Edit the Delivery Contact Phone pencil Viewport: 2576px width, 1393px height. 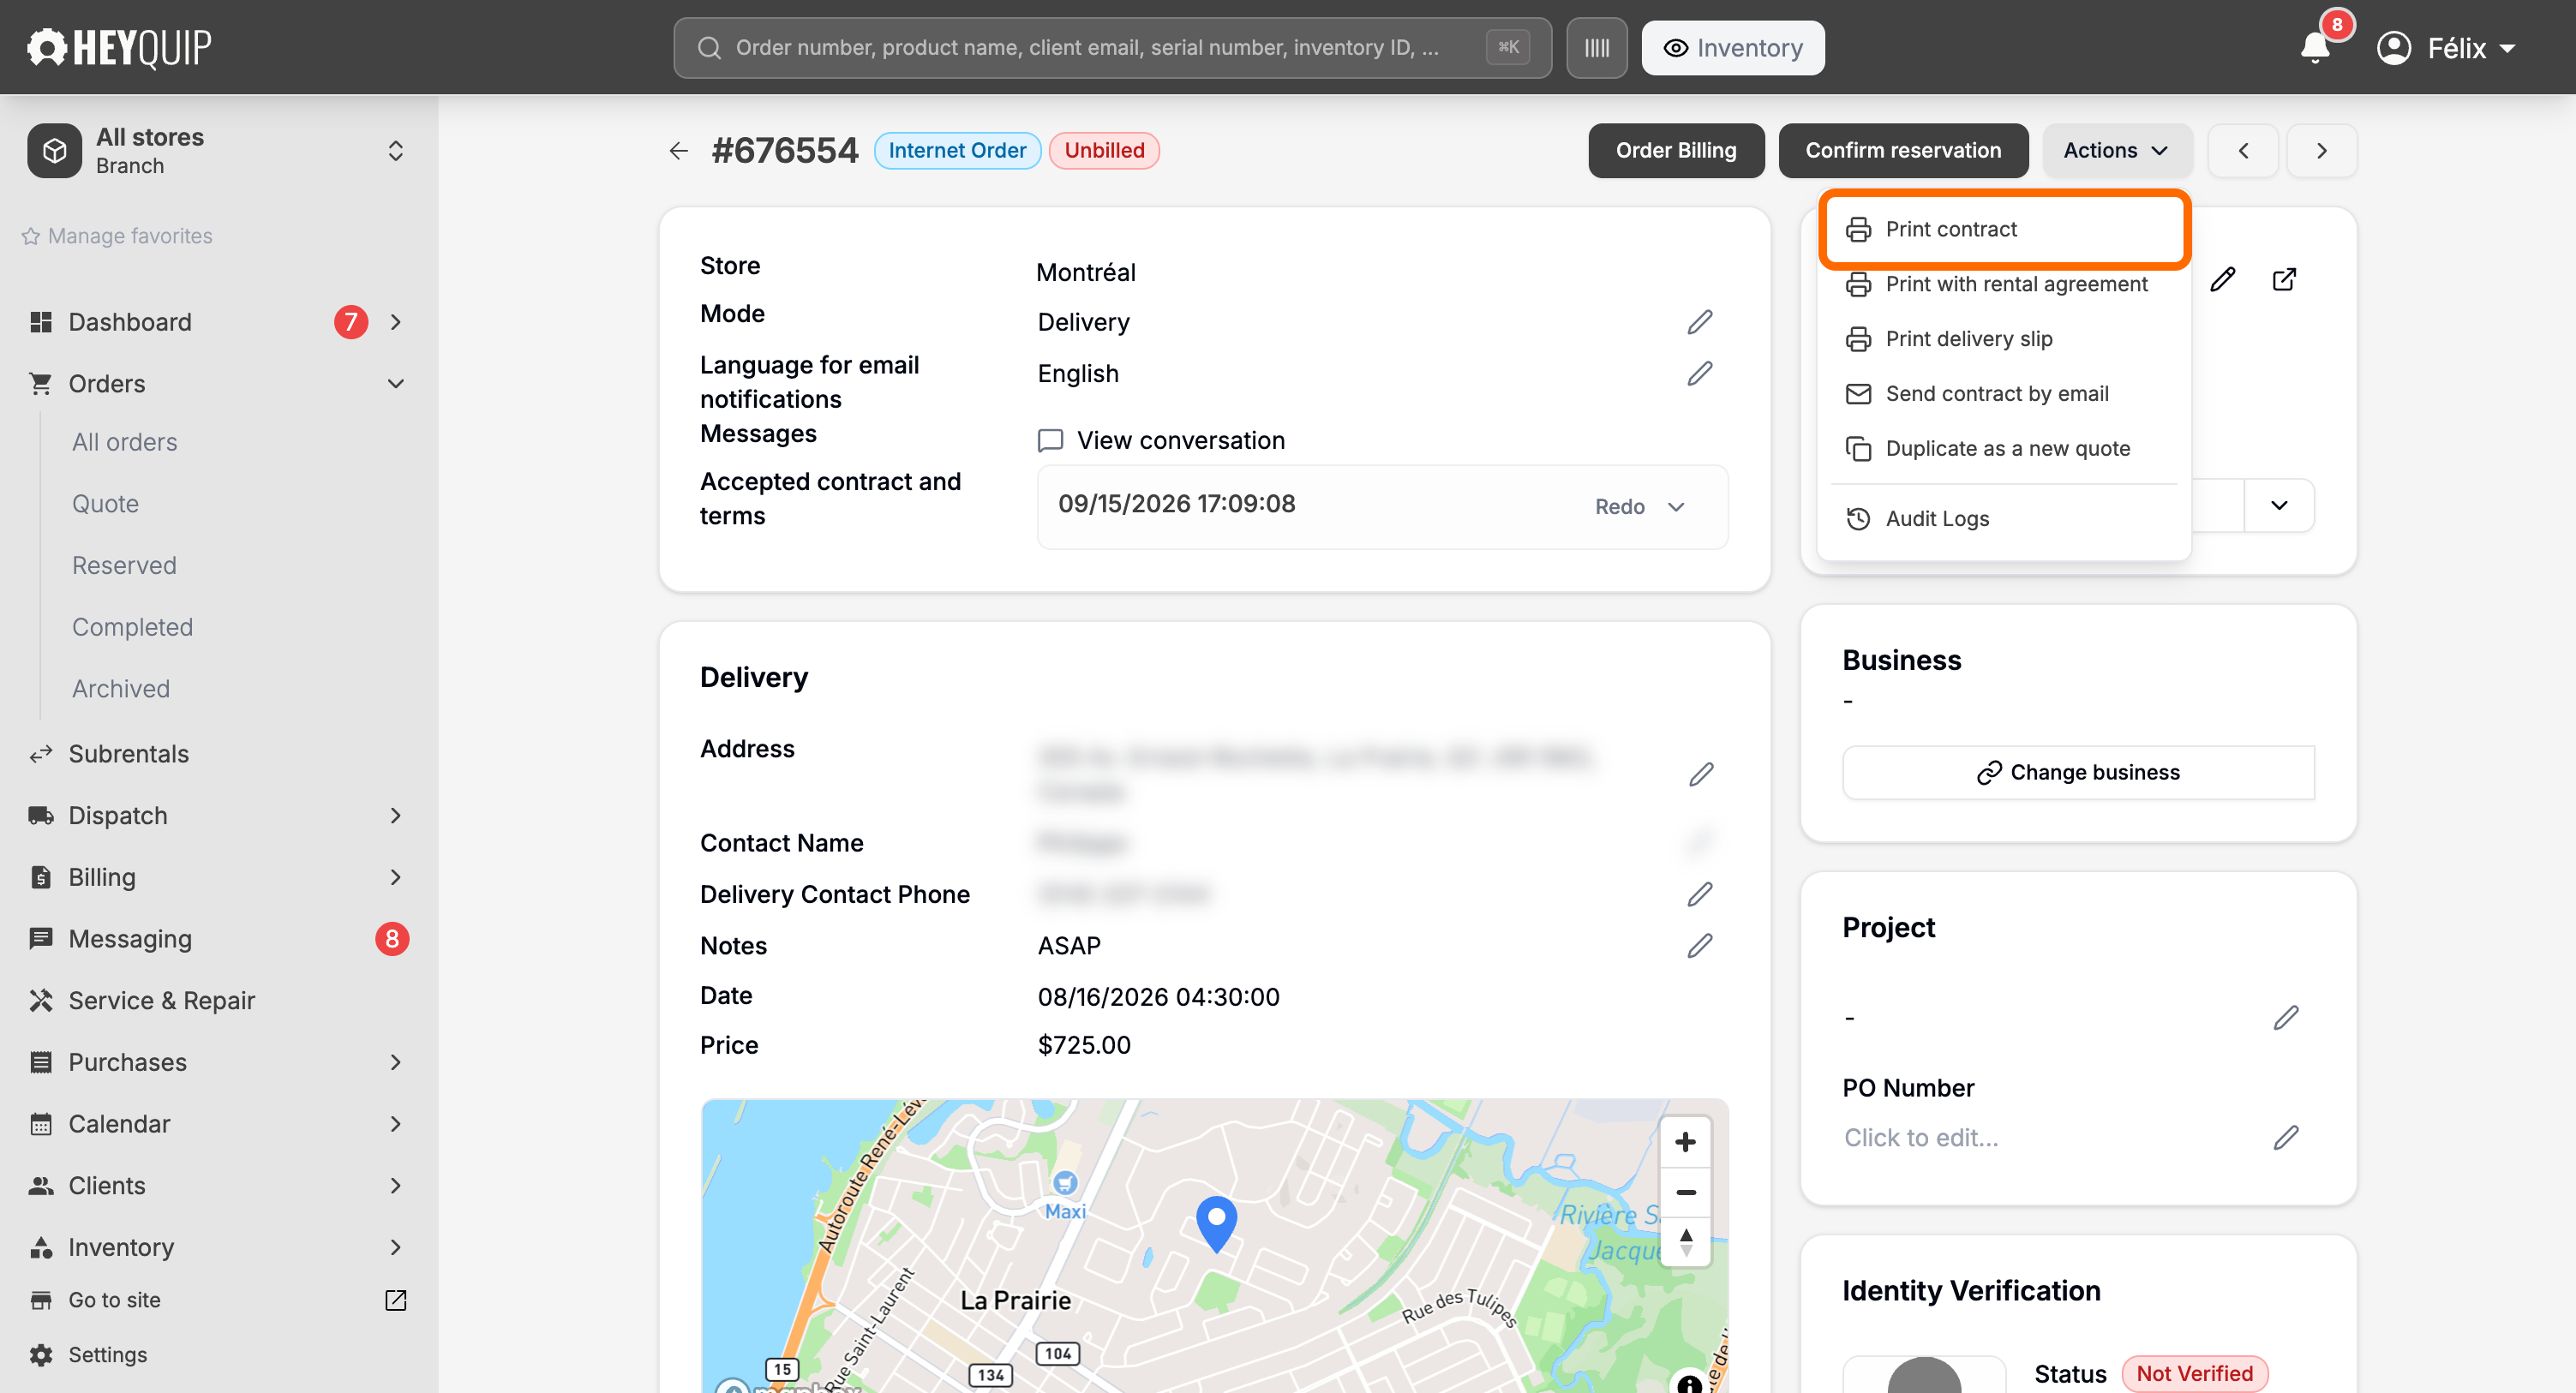(1700, 894)
